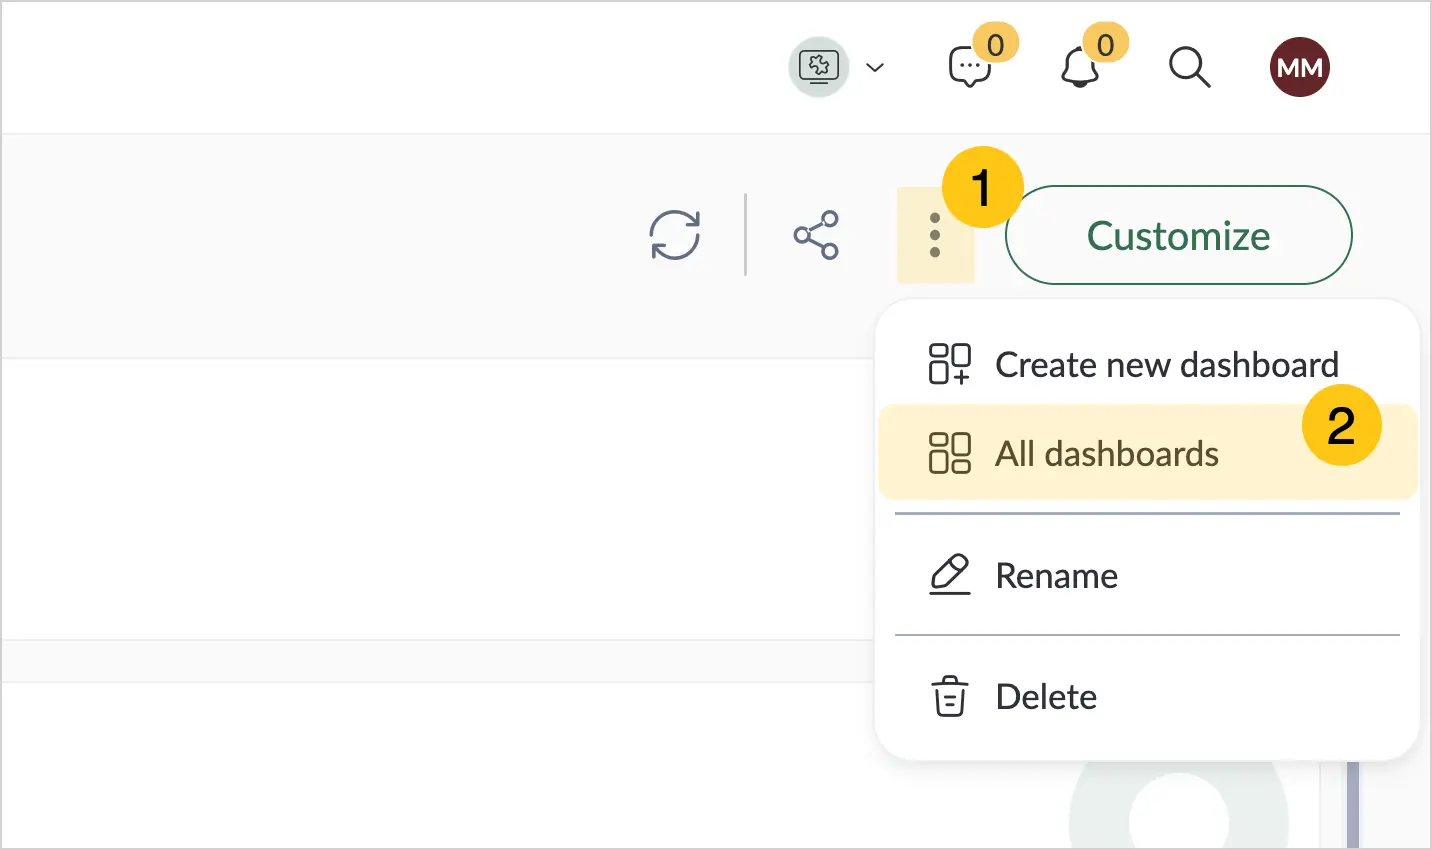Screen dimensions: 1432x850
Task: Open the share dashboard icon
Action: [816, 235]
